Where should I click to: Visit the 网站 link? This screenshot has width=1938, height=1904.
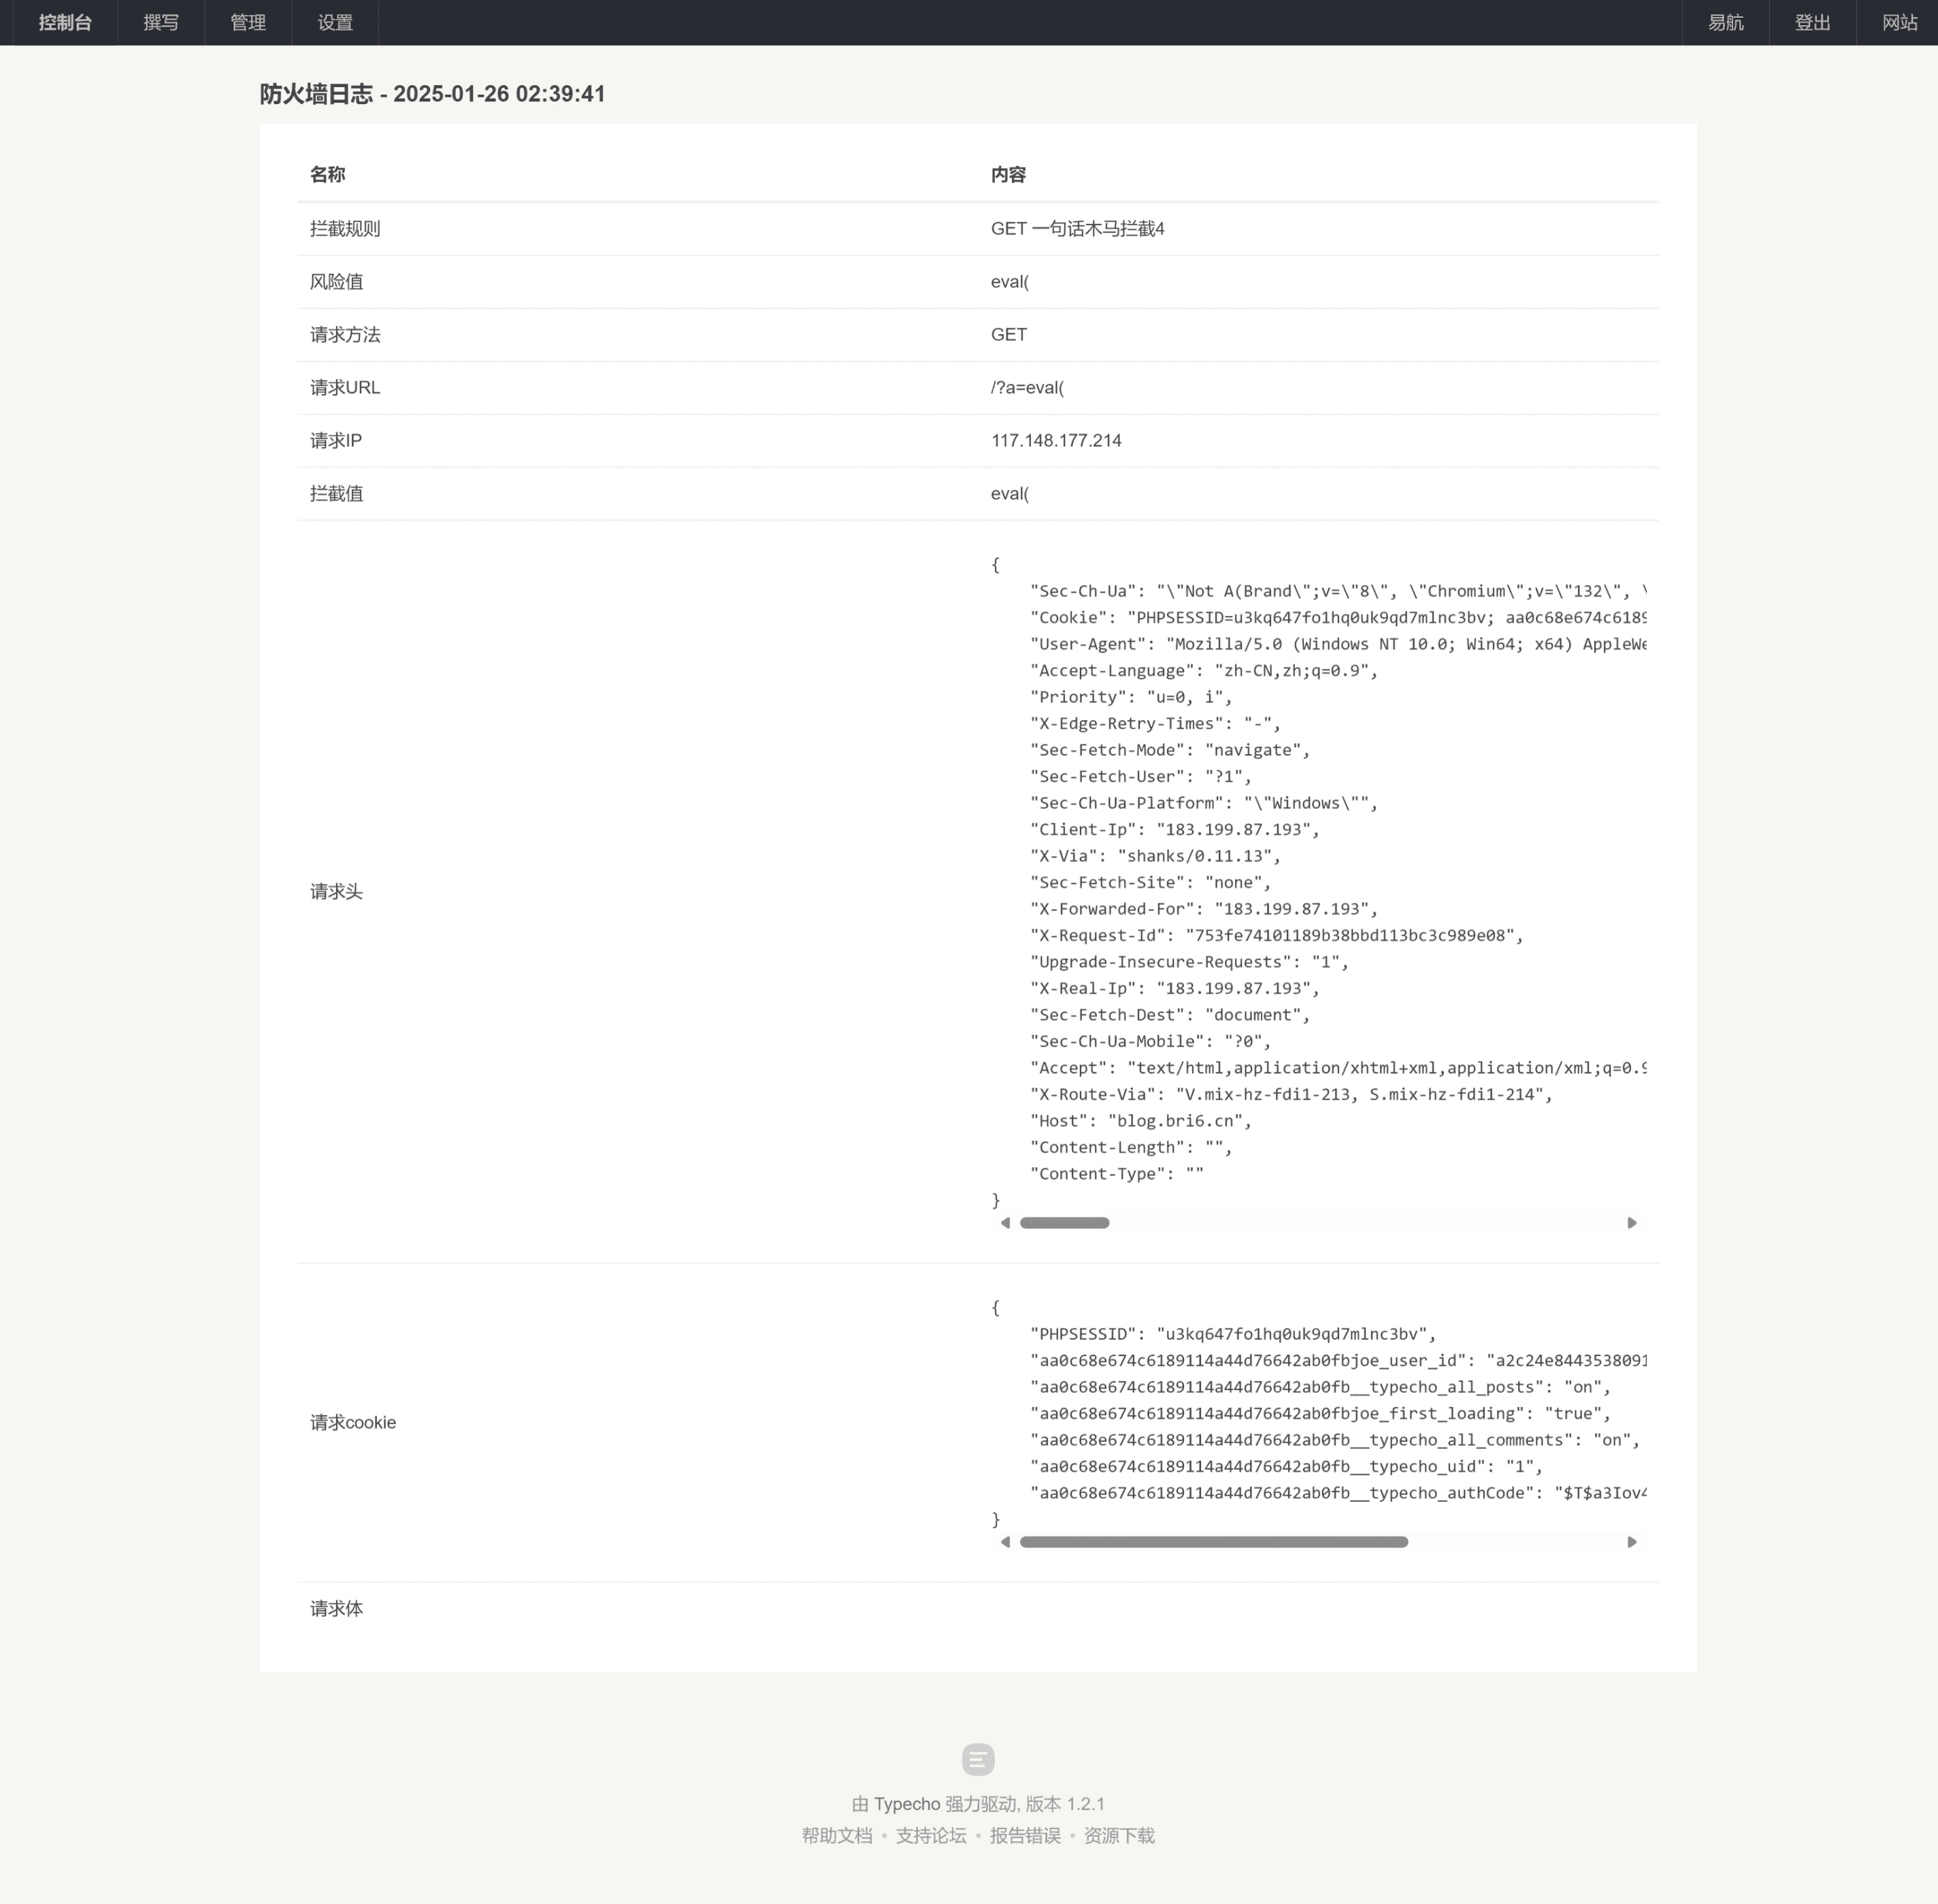(1899, 22)
